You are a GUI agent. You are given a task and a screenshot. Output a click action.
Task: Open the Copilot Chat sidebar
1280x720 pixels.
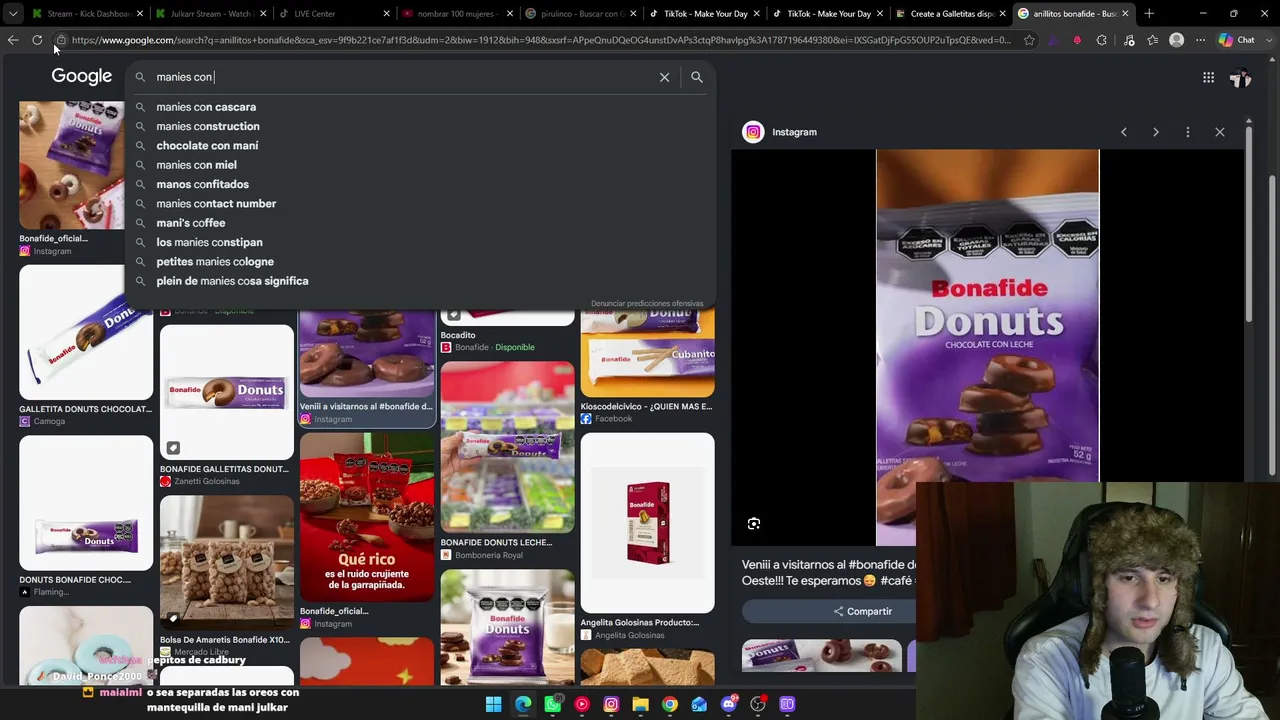coord(1238,40)
